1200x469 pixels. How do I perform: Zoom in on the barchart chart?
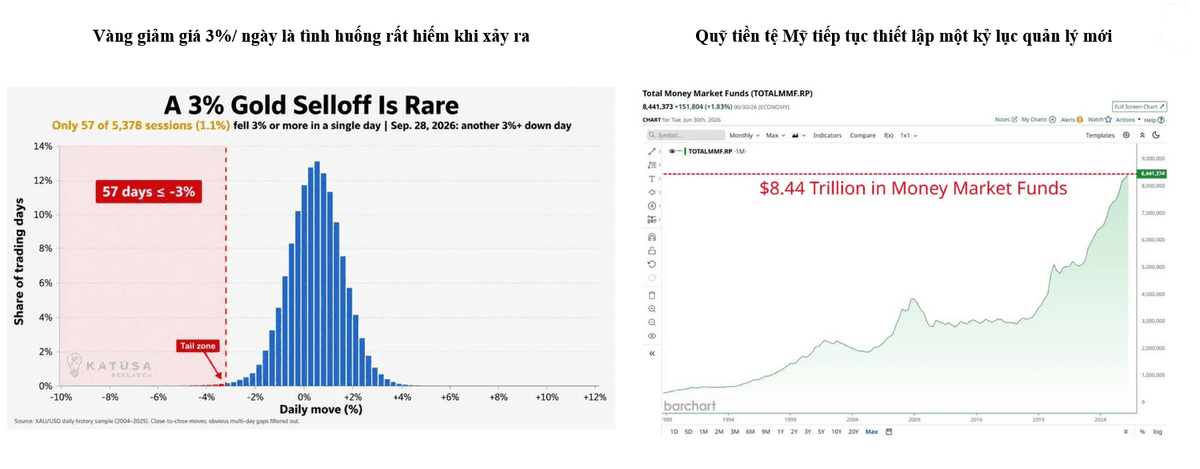[x=652, y=309]
